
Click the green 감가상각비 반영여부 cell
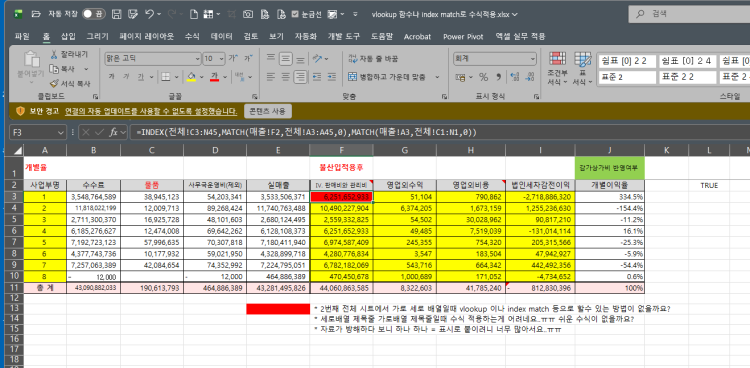610,167
